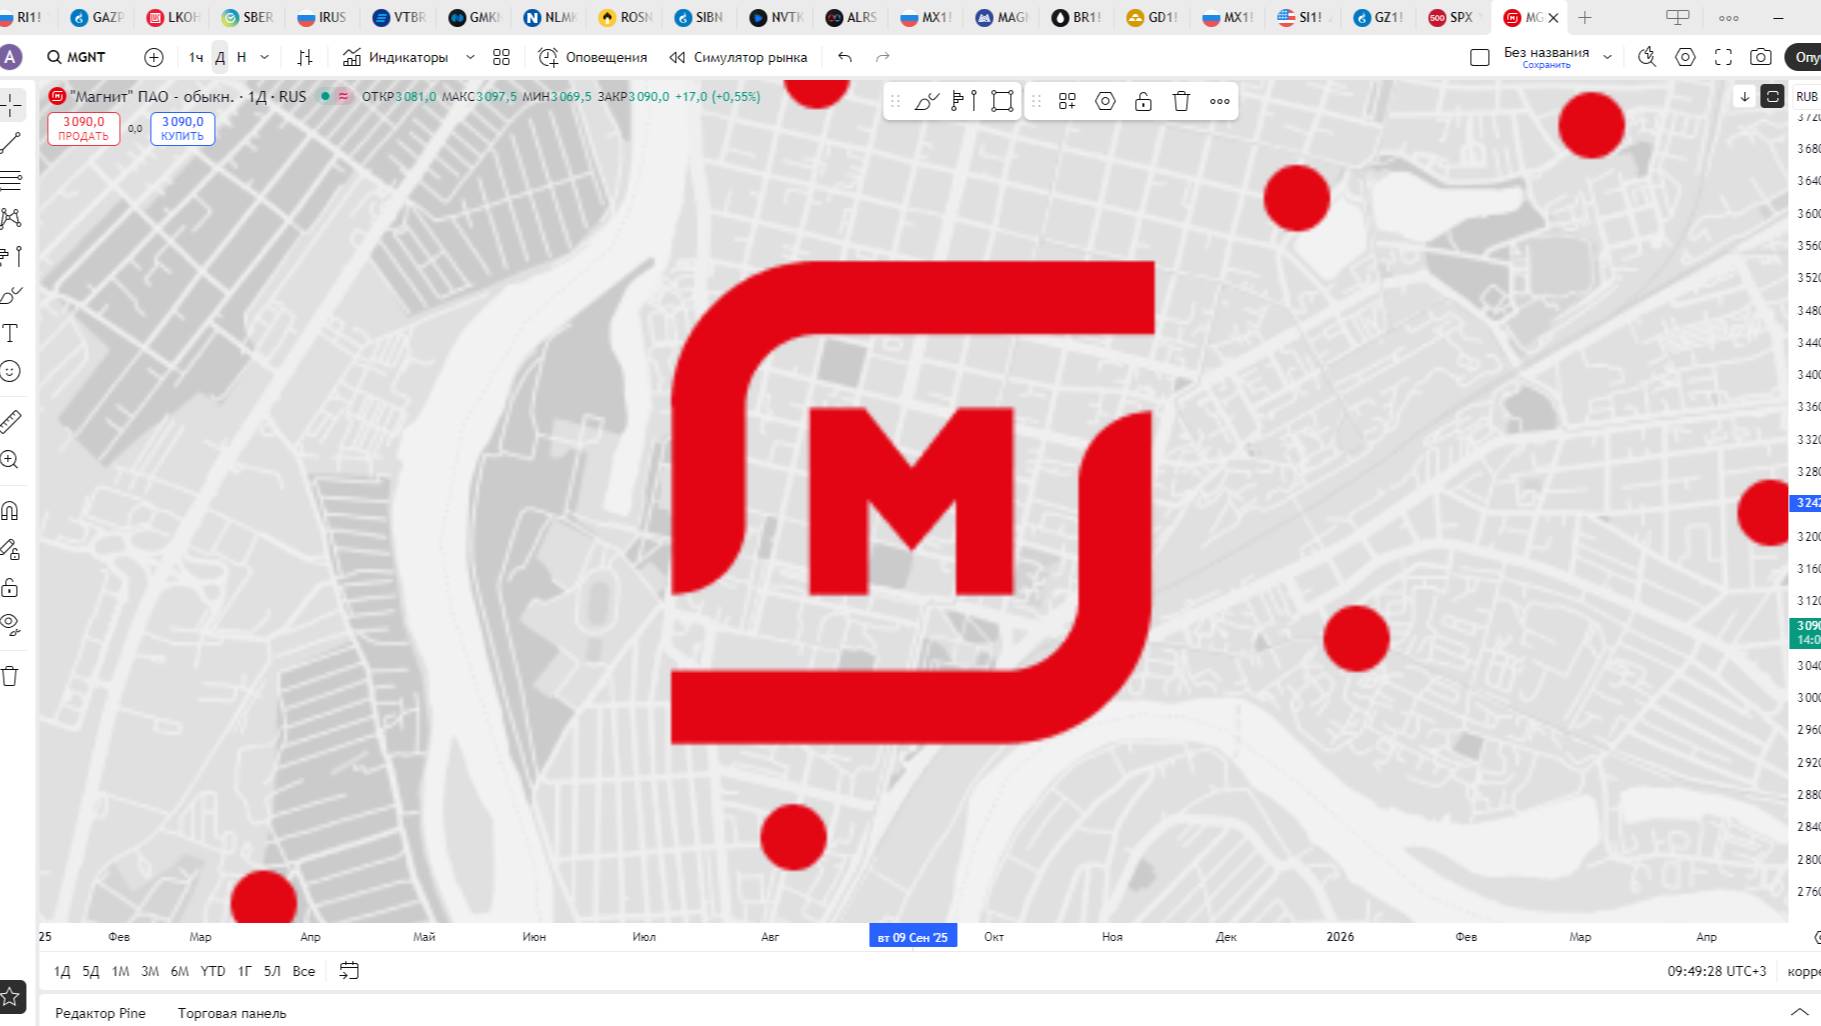Take a chart snapshot with camera icon
Image resolution: width=1821 pixels, height=1026 pixels.
coord(1761,57)
